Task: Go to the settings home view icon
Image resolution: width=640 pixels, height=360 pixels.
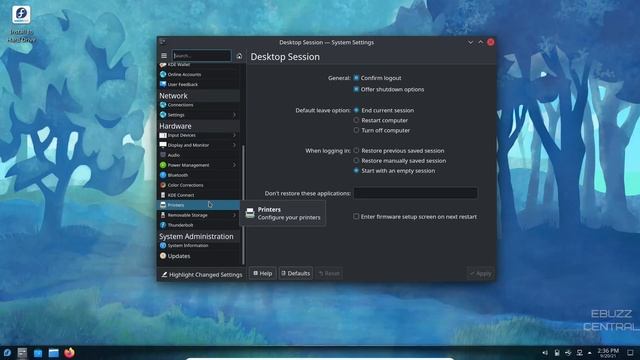Action: [239, 56]
